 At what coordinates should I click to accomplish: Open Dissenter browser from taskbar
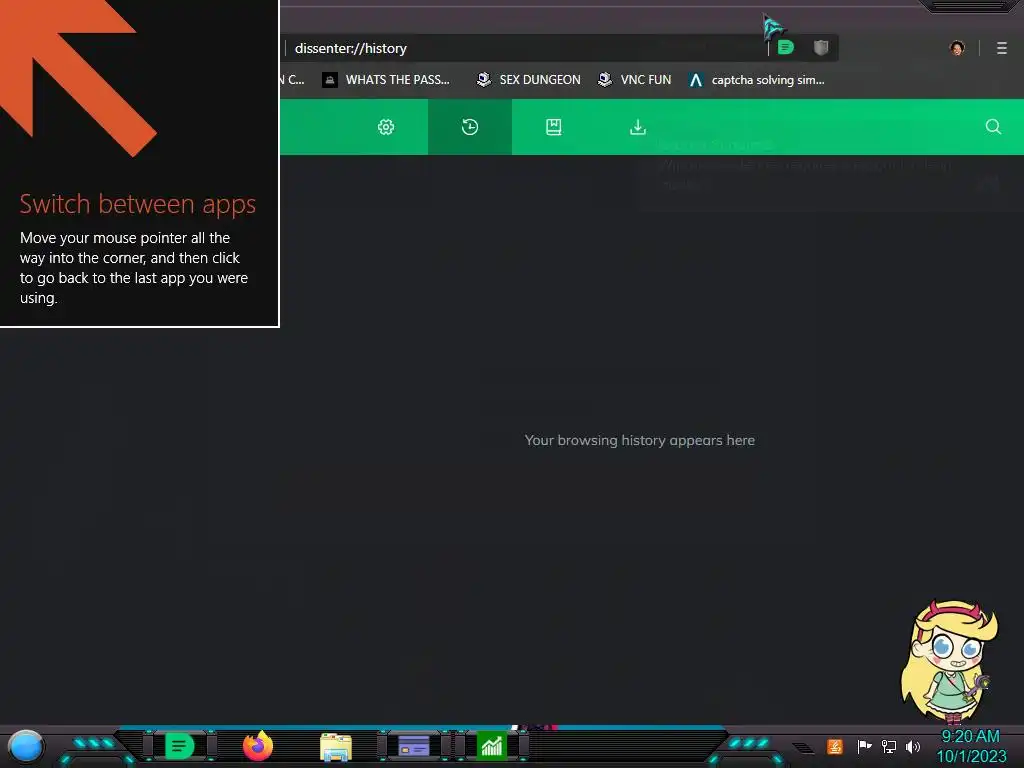point(180,746)
